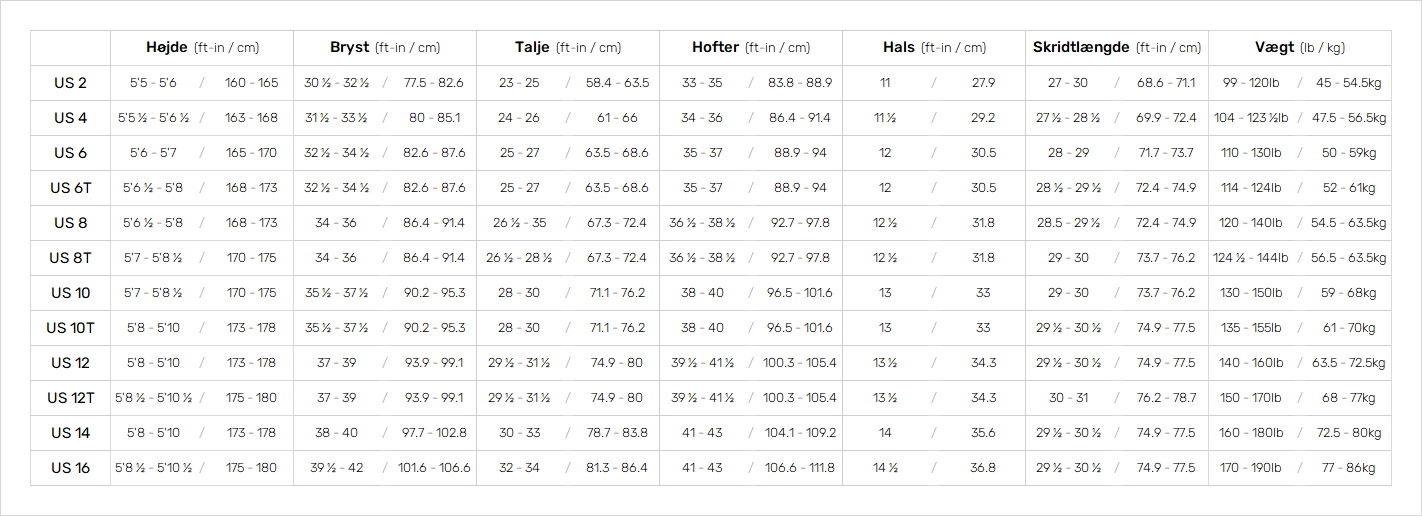This screenshot has width=1422, height=516.
Task: Click the Højde column header
Action: 202,48
